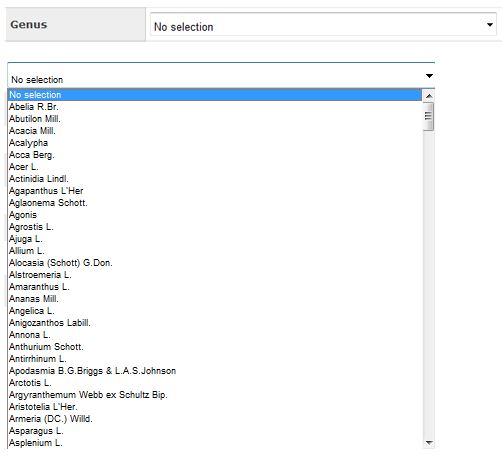Select 'Agrostis L.' from the list

coord(215,227)
